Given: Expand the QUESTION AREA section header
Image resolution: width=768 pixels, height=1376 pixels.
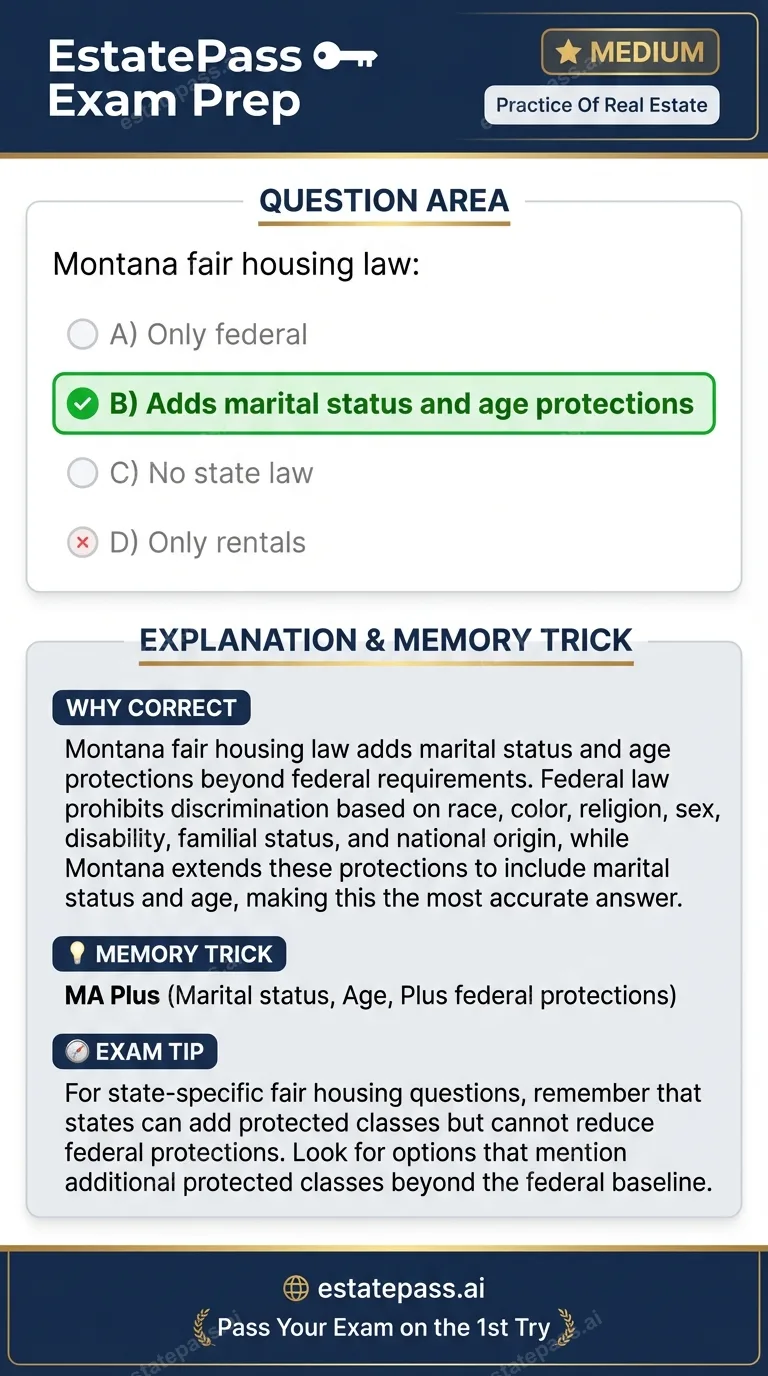Looking at the screenshot, I should coord(384,202).
